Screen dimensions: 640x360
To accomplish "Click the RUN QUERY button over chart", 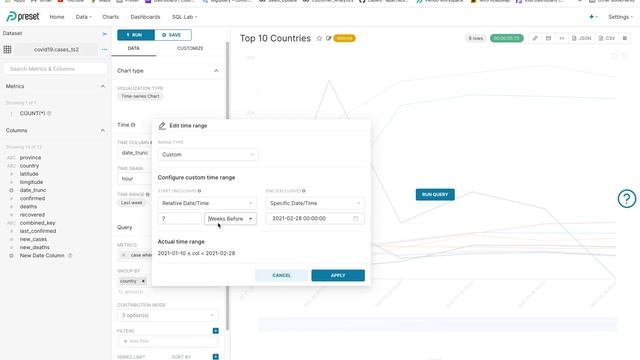I will [x=435, y=195].
